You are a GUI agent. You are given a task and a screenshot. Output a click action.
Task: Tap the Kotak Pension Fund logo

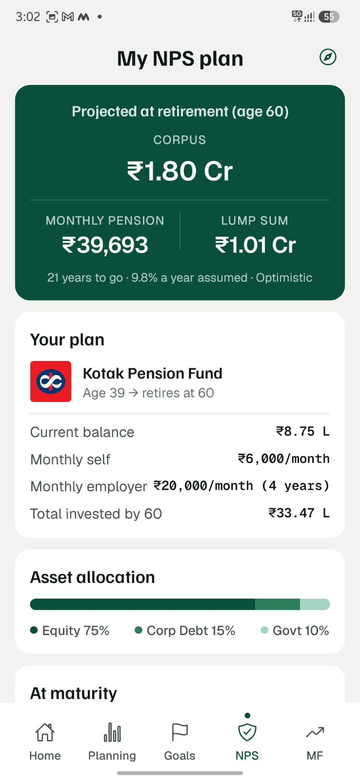tap(51, 381)
